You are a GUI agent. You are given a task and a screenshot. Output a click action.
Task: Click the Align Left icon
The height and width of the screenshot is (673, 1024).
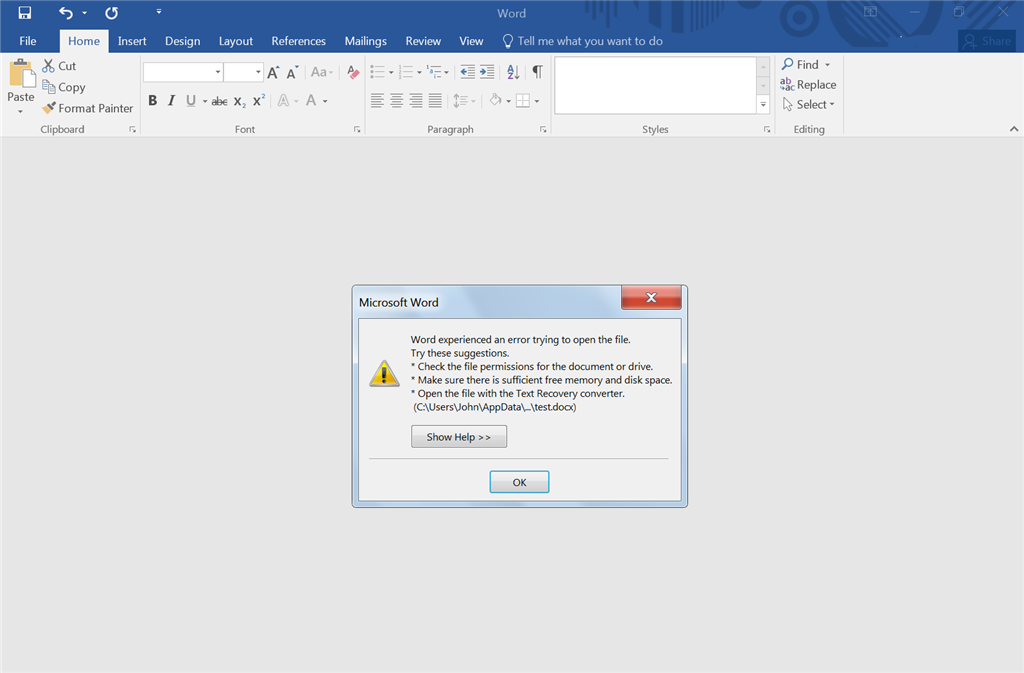(x=377, y=101)
